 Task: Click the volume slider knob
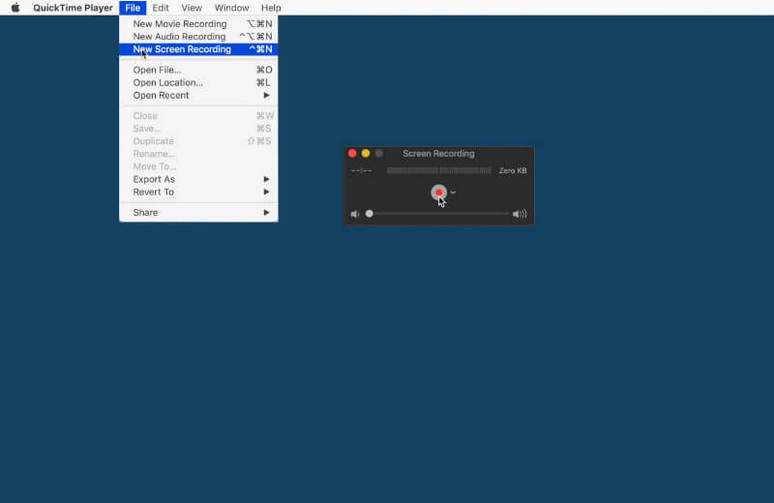tap(369, 214)
